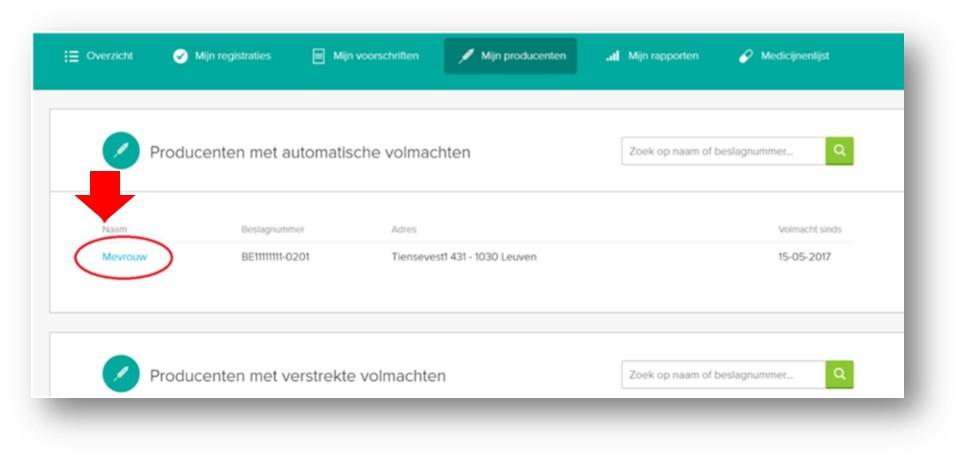This screenshot has height=460, width=966.
Task: Open the producer link Mevrouw
Action: (x=124, y=257)
